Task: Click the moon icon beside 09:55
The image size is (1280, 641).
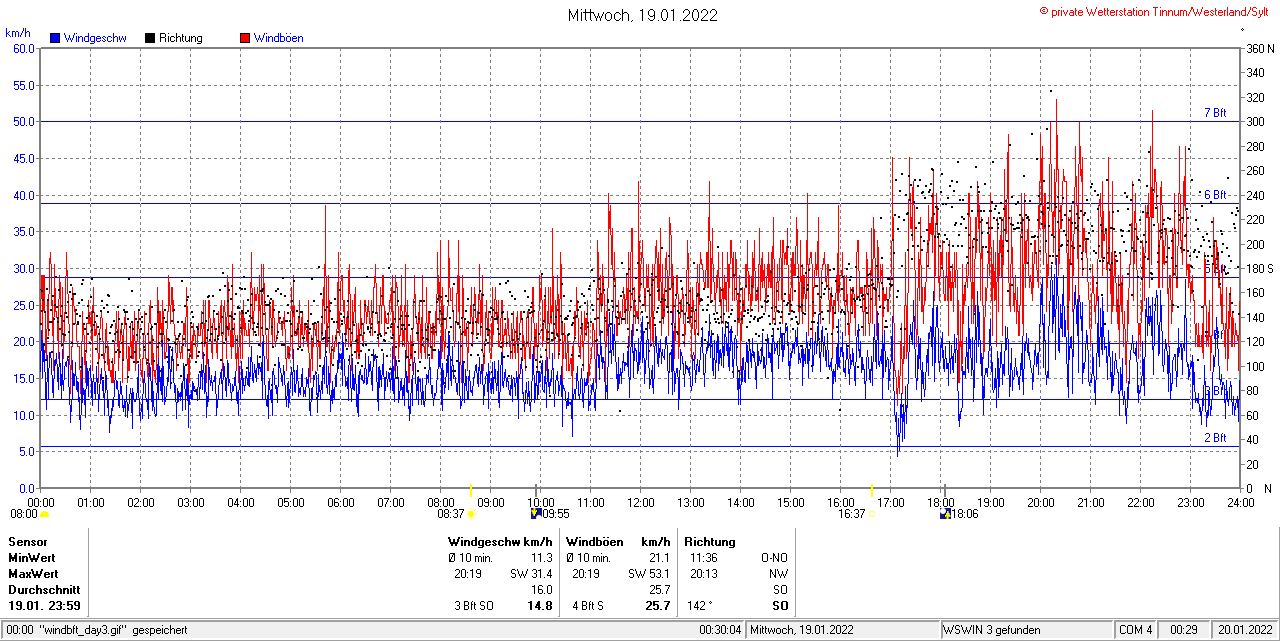Action: tap(535, 514)
